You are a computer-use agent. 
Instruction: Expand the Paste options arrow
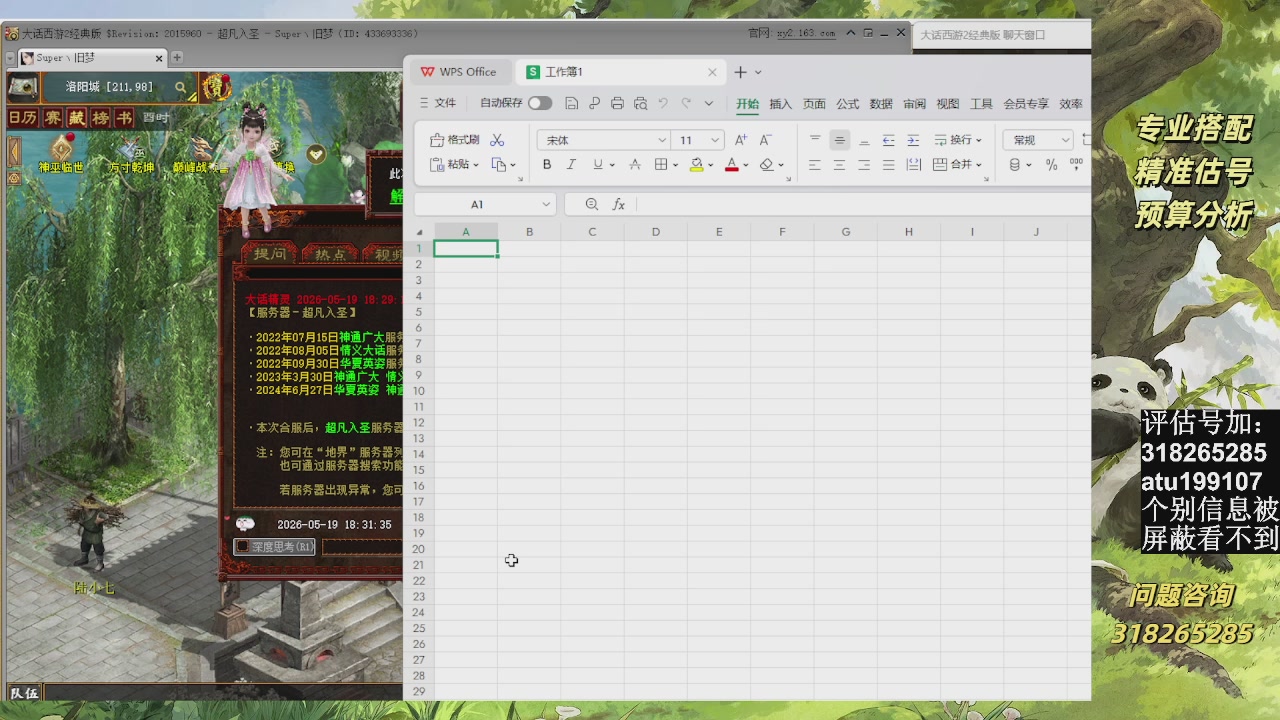click(476, 165)
